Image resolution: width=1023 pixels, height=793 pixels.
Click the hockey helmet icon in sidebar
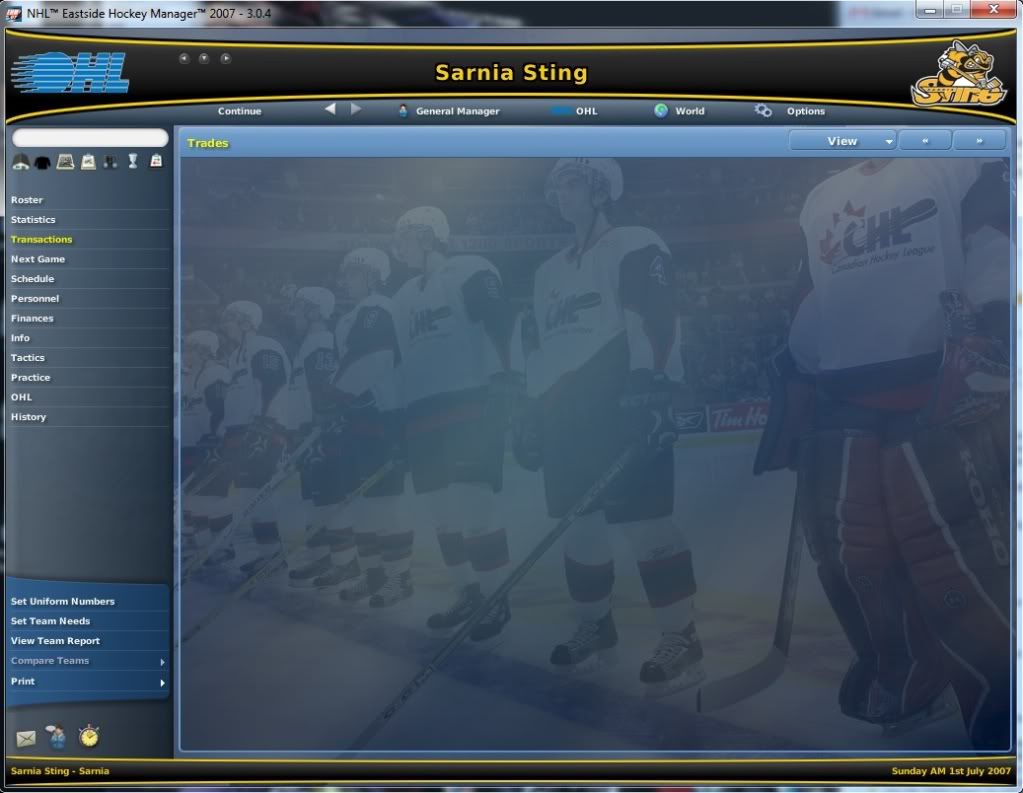20,161
